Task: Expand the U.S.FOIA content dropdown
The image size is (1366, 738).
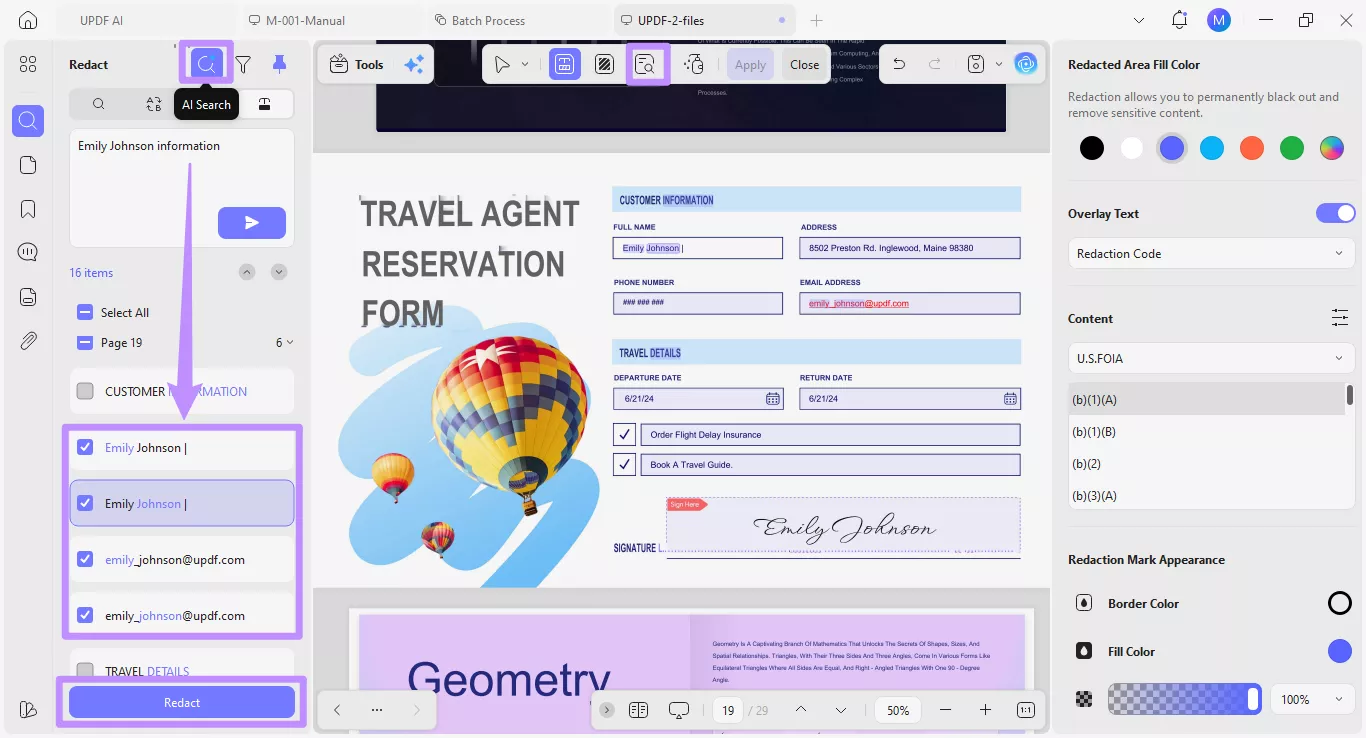Action: click(x=1211, y=358)
